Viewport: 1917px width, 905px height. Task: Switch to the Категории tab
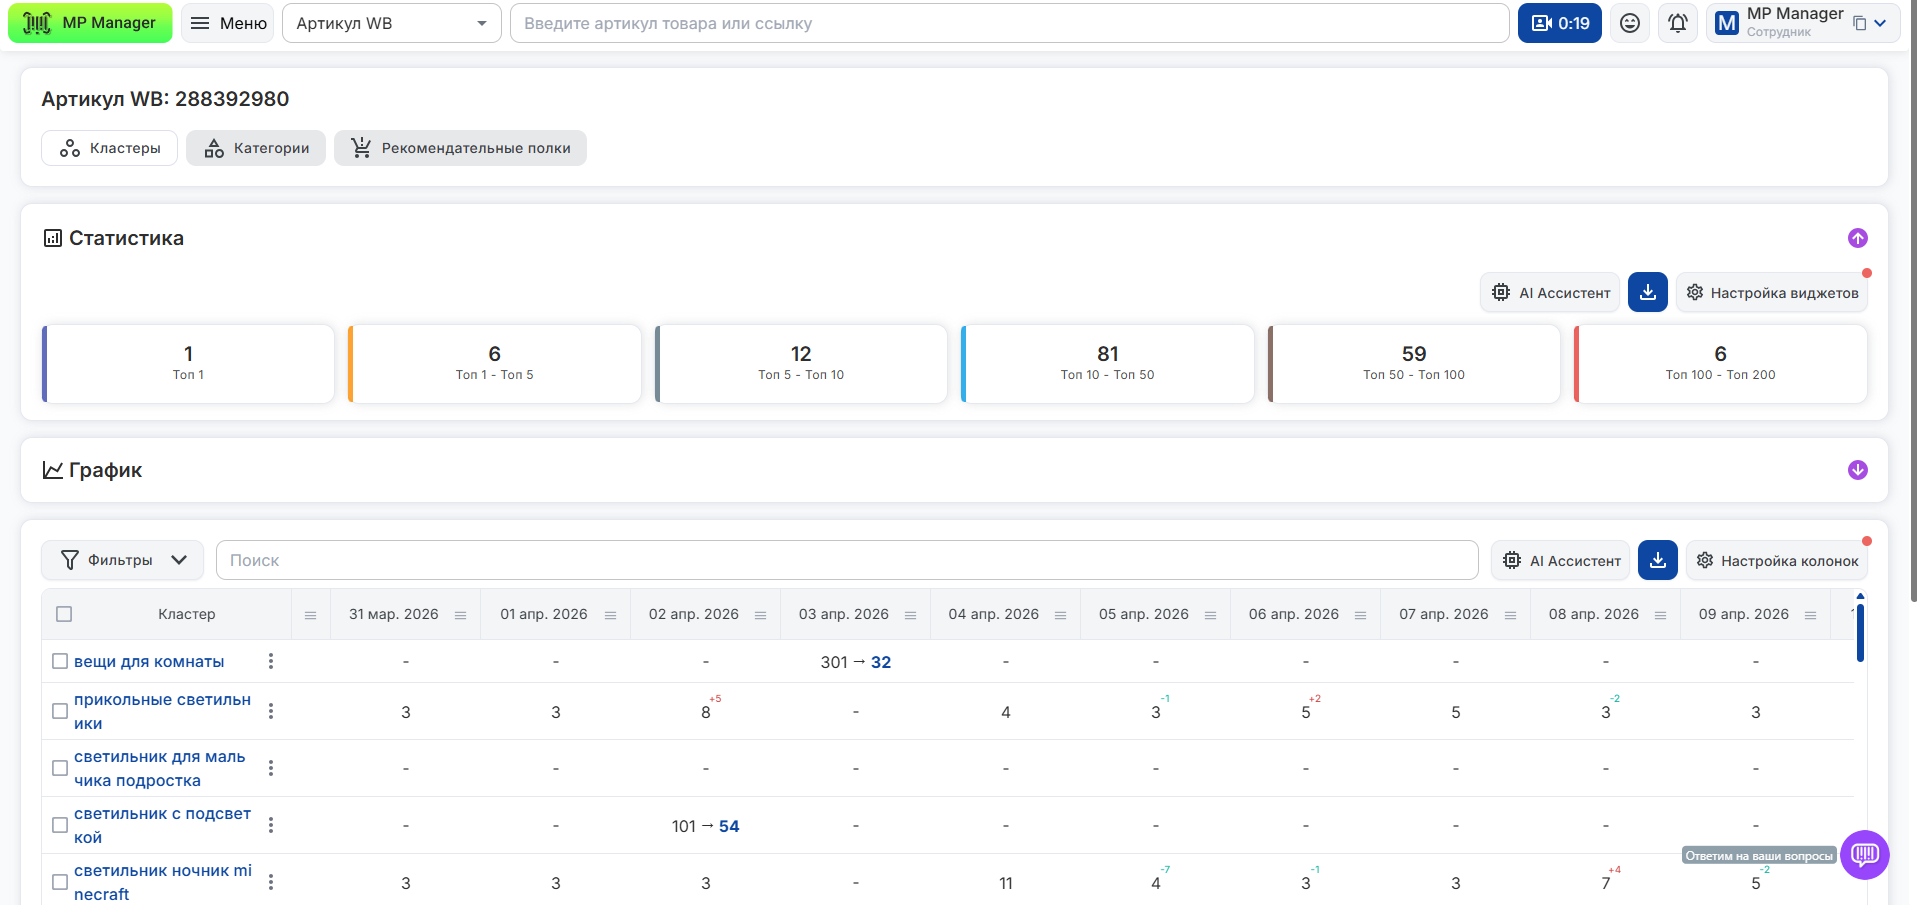click(x=256, y=148)
